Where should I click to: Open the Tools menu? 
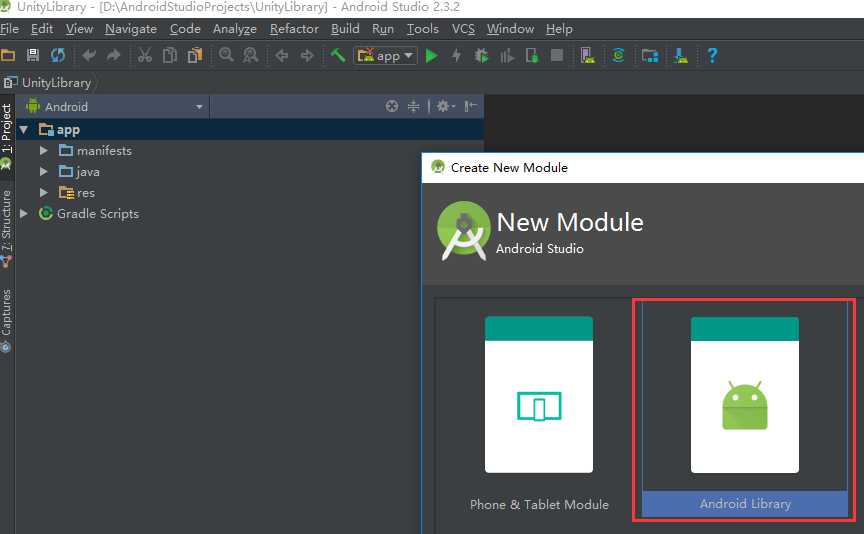(423, 29)
